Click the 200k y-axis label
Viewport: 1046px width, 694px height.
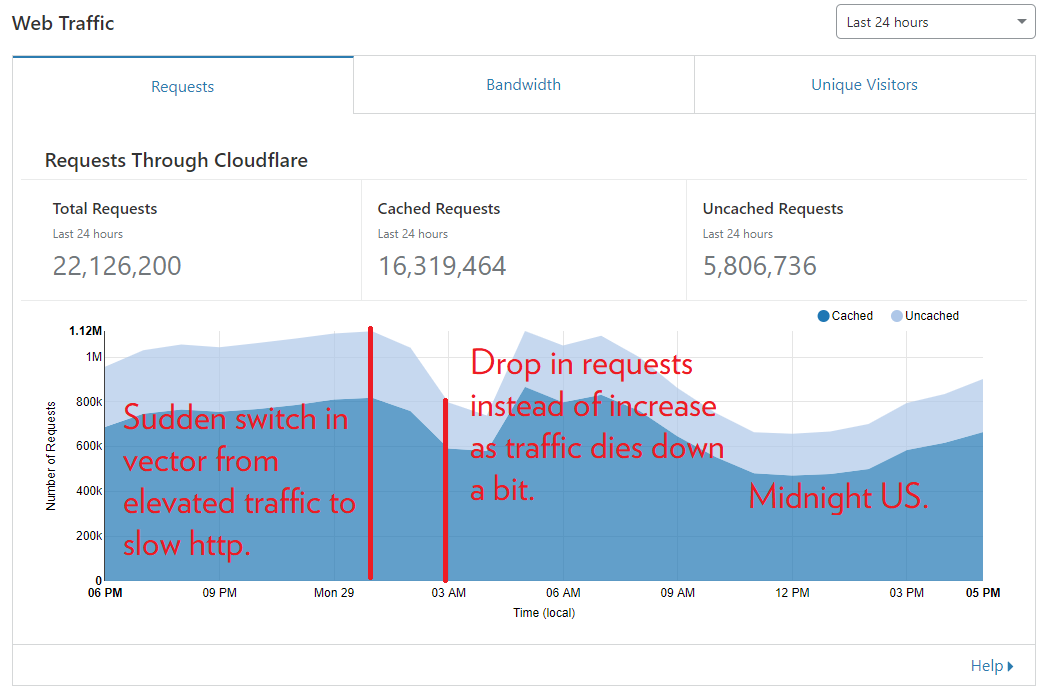tap(89, 535)
